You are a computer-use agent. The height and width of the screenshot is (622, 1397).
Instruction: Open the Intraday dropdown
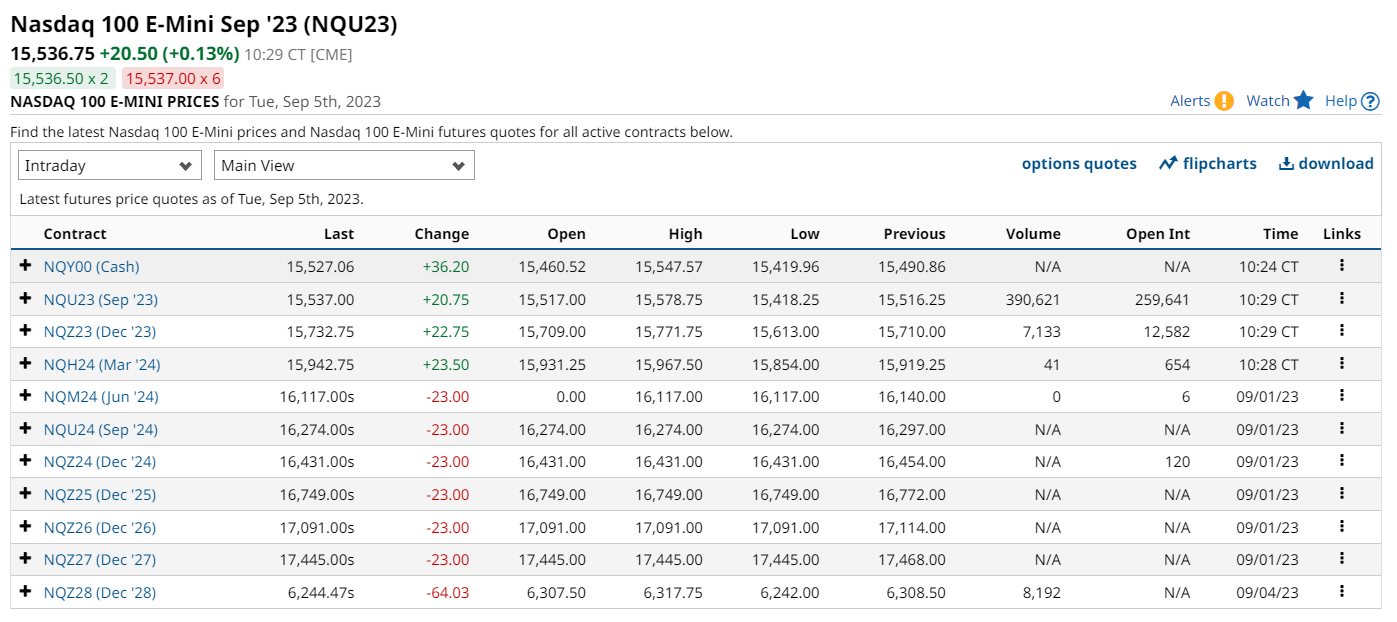pyautogui.click(x=110, y=166)
